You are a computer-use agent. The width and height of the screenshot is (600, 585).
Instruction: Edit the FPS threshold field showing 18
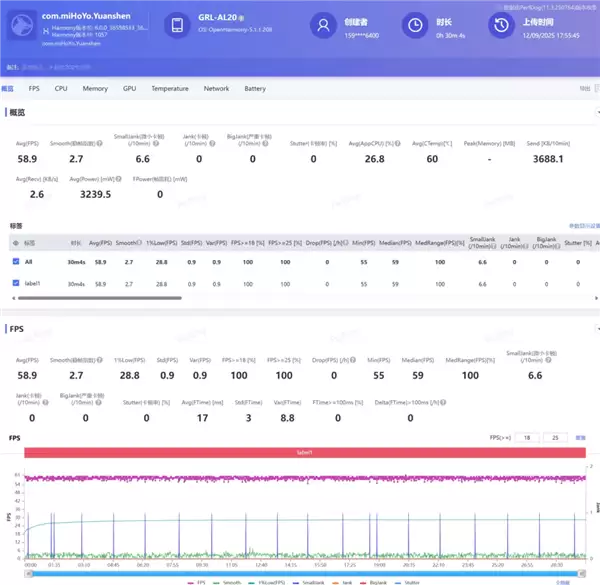point(530,437)
